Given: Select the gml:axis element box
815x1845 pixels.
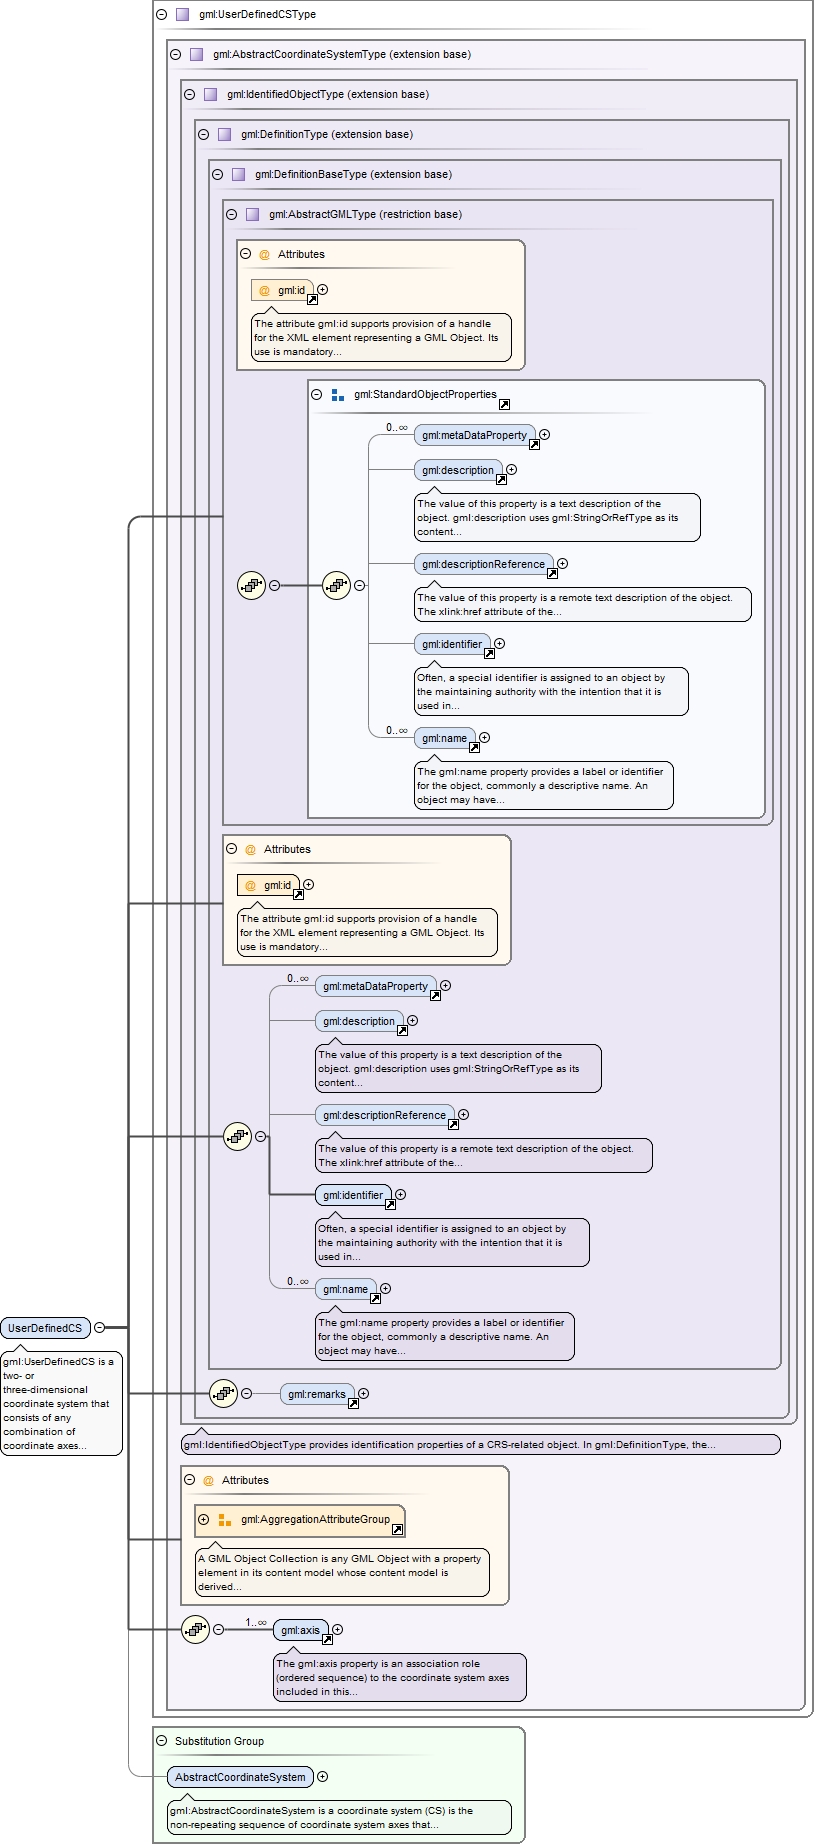Looking at the screenshot, I should (300, 1629).
